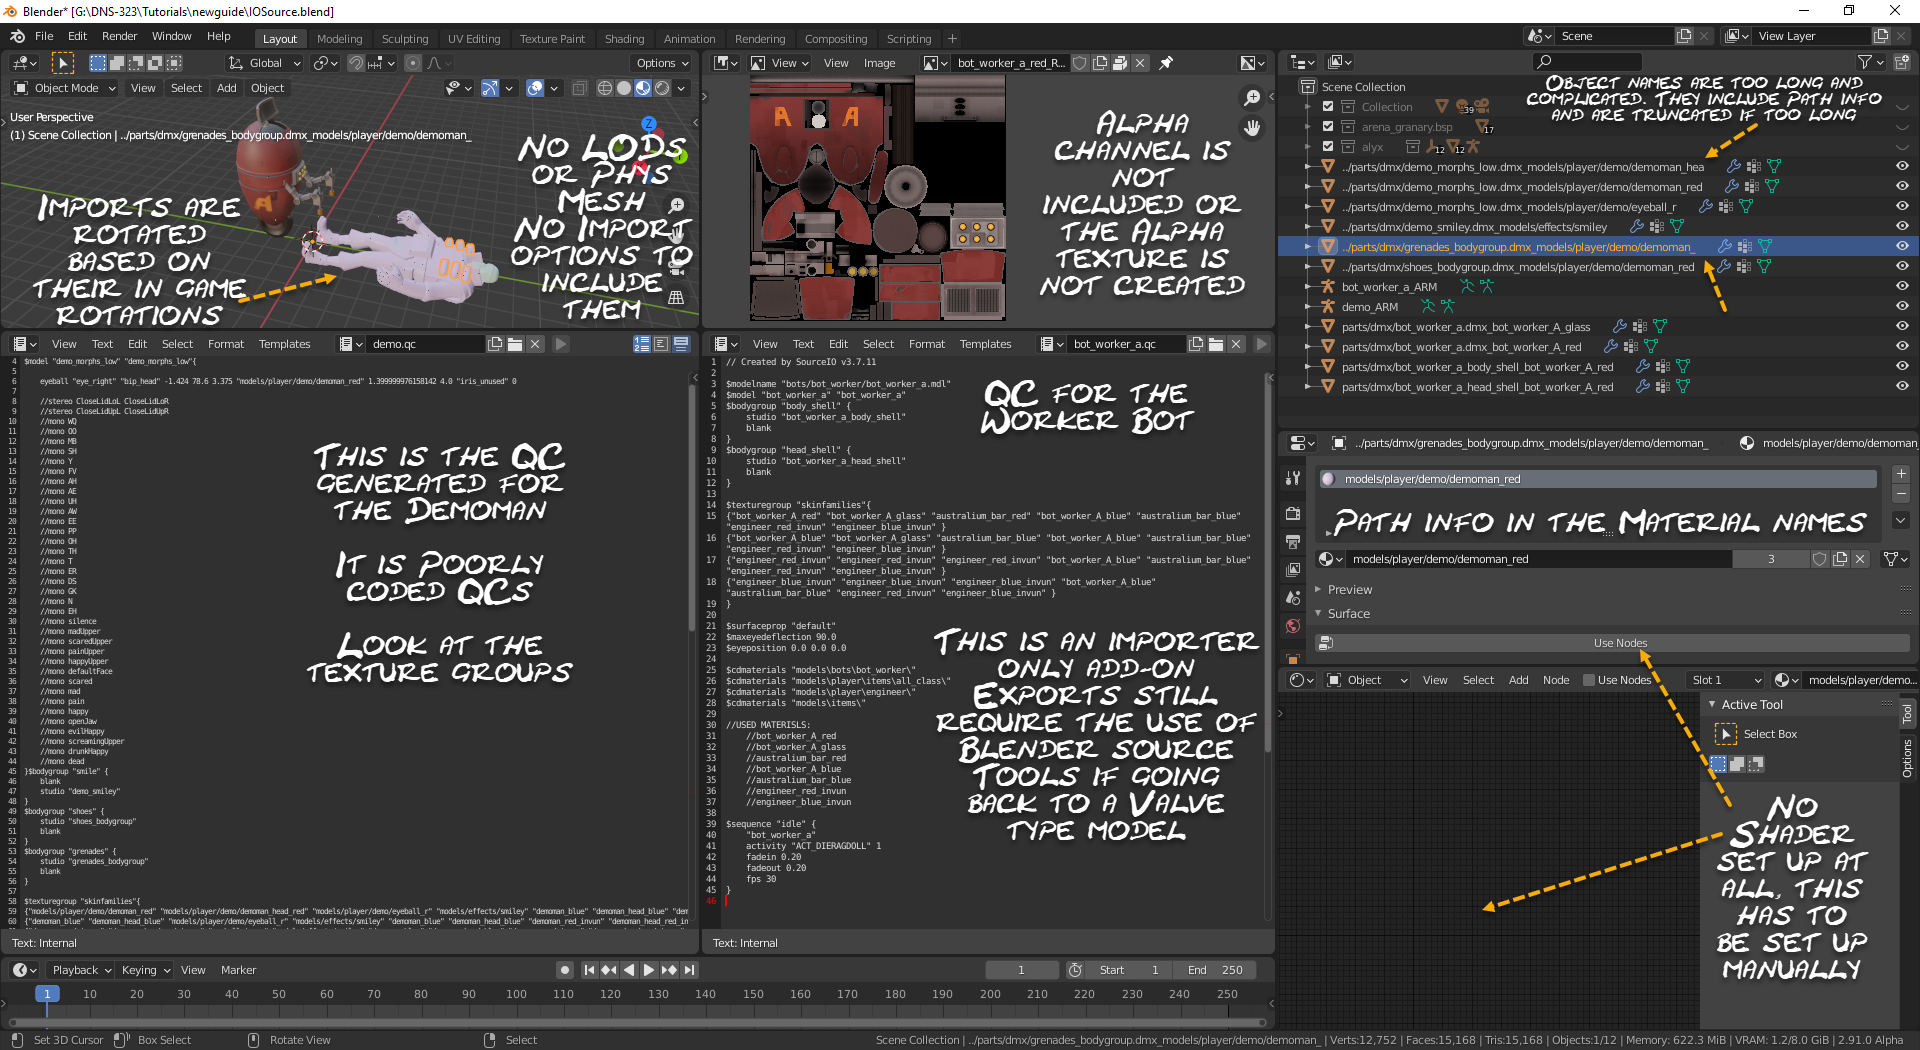
Task: Run the bot_worker_a.qc script
Action: [x=1262, y=344]
